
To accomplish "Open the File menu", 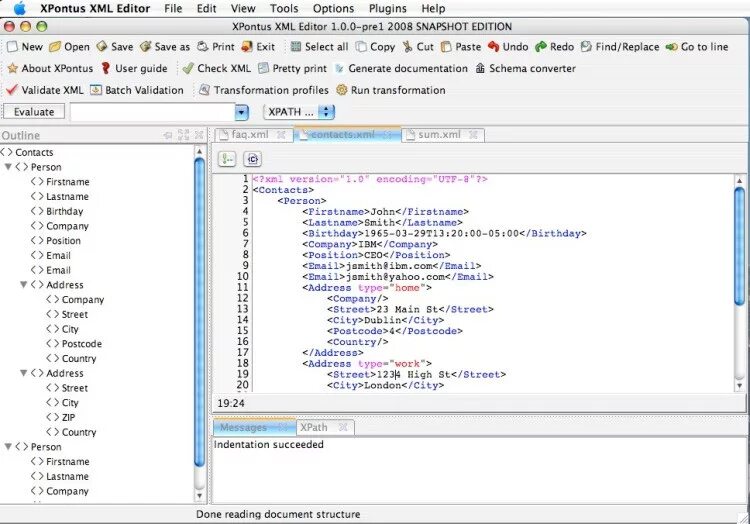I will 173,9.
